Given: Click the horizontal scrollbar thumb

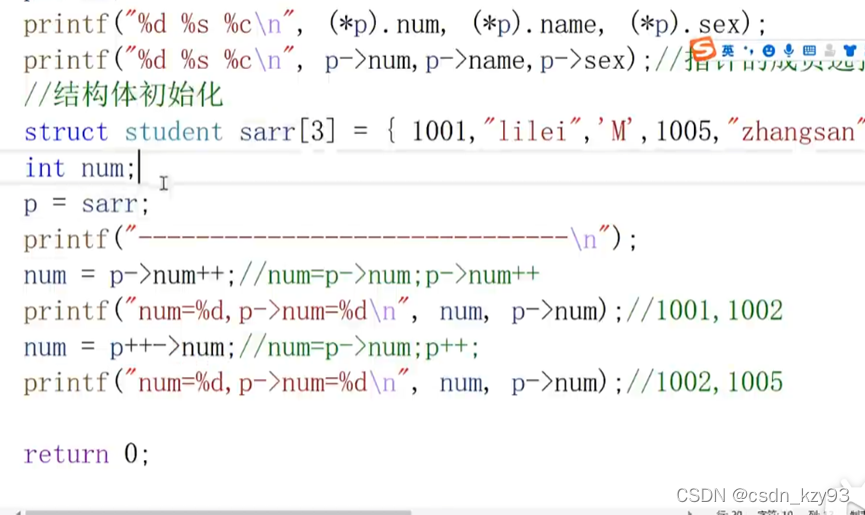Looking at the screenshot, I should [x=218, y=512].
